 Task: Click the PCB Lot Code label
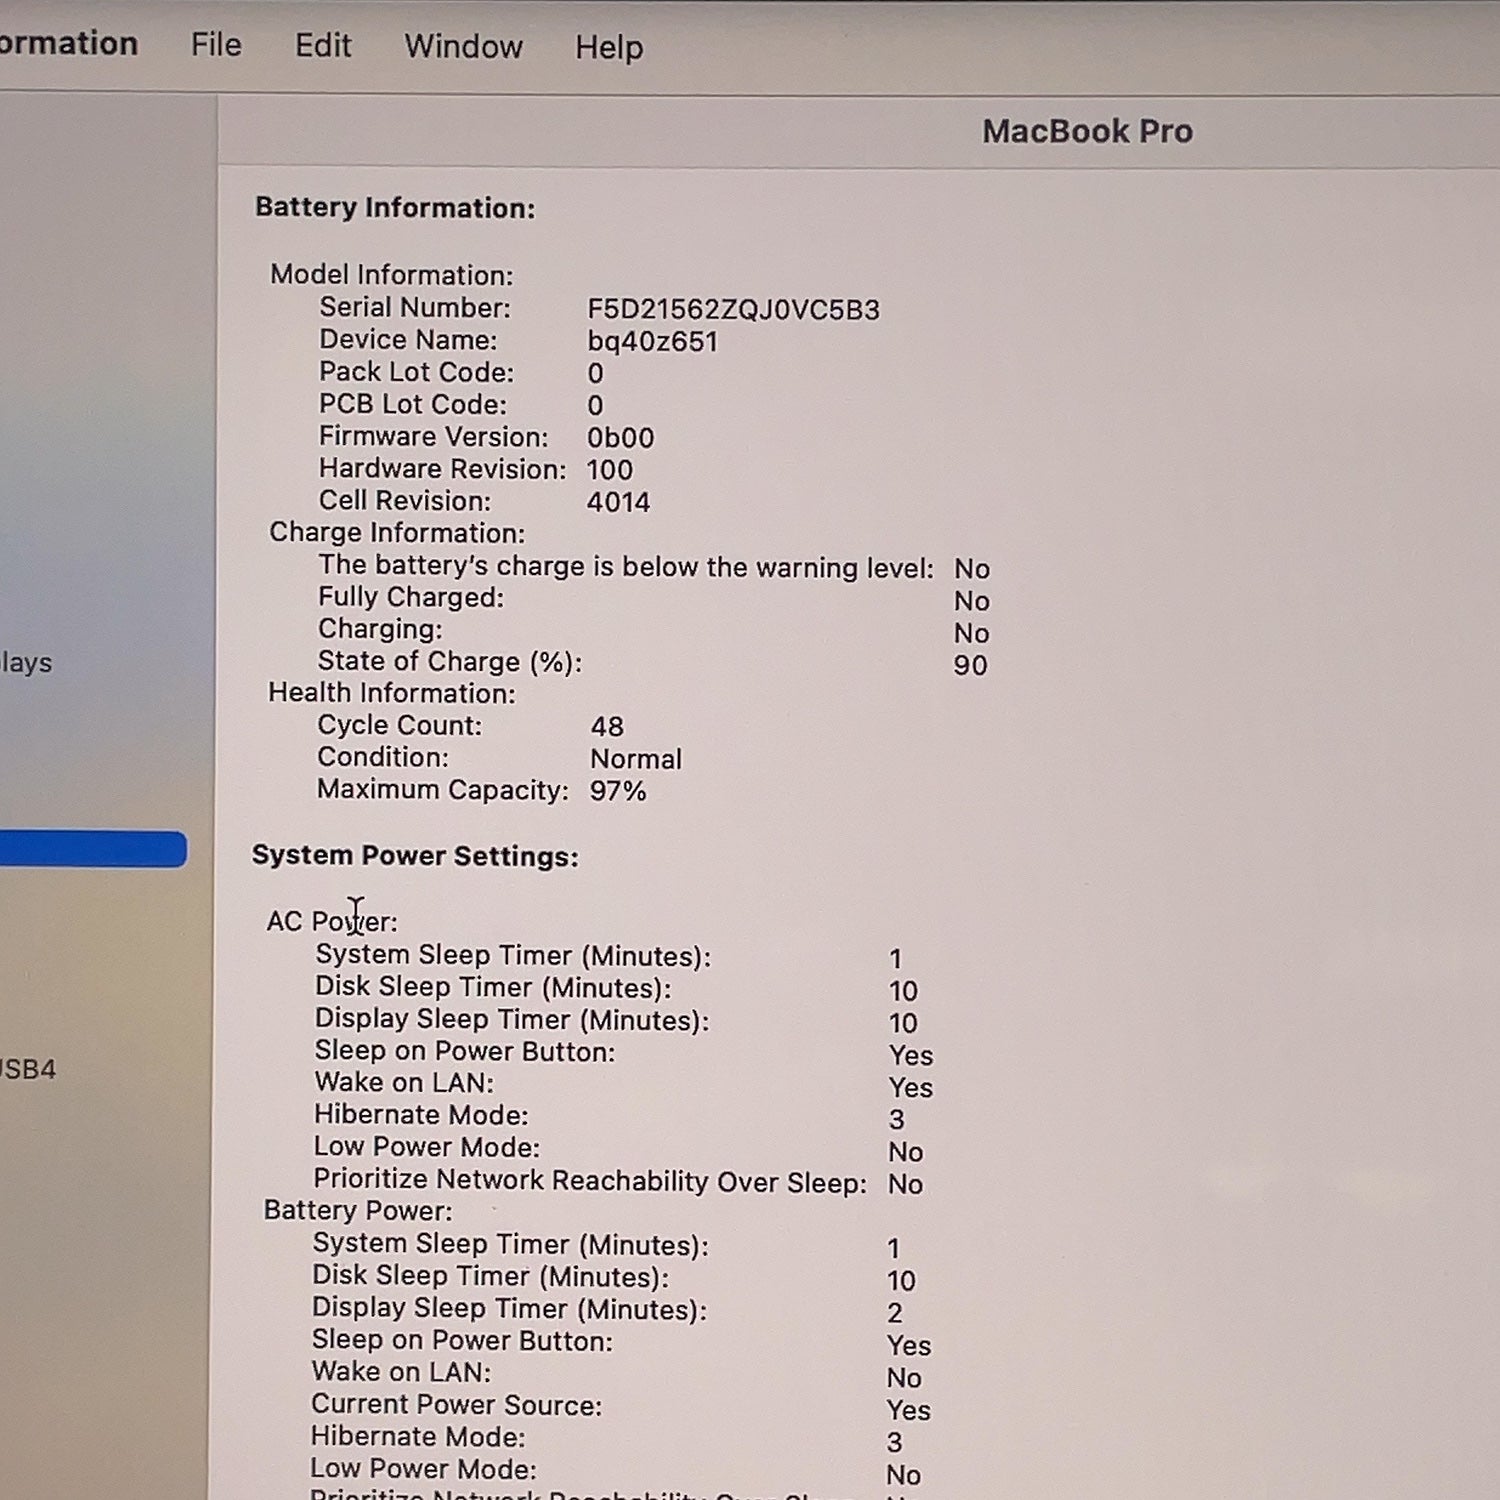coord(413,404)
